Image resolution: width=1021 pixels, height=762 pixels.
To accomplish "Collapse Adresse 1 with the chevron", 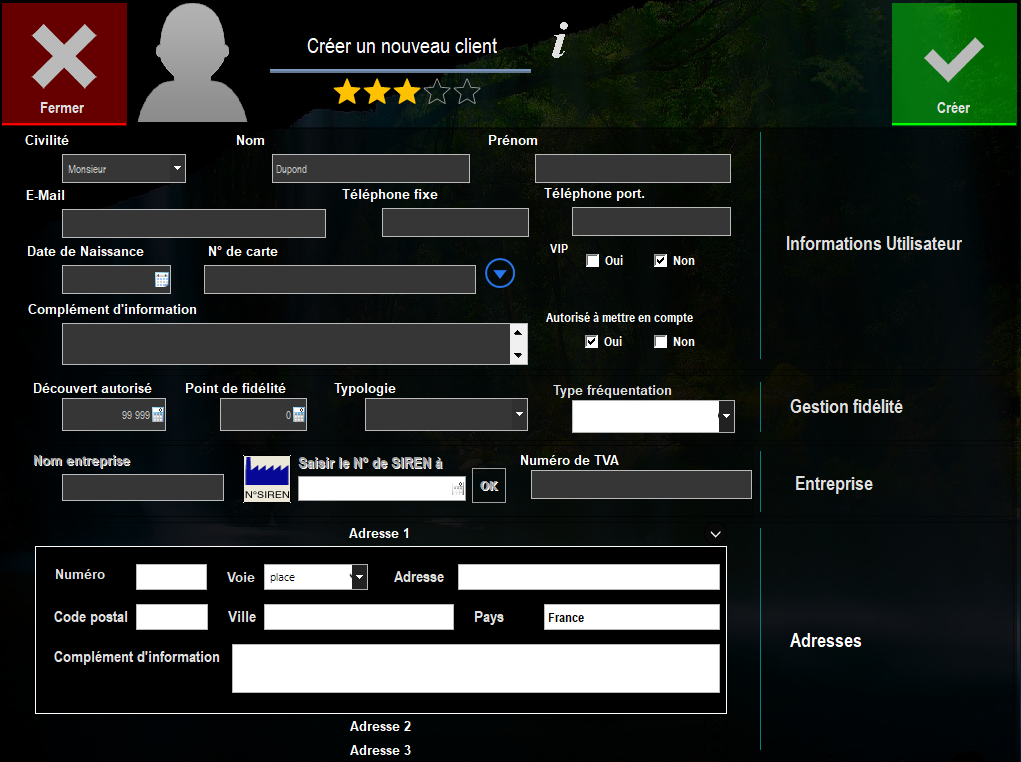I will coord(716,534).
